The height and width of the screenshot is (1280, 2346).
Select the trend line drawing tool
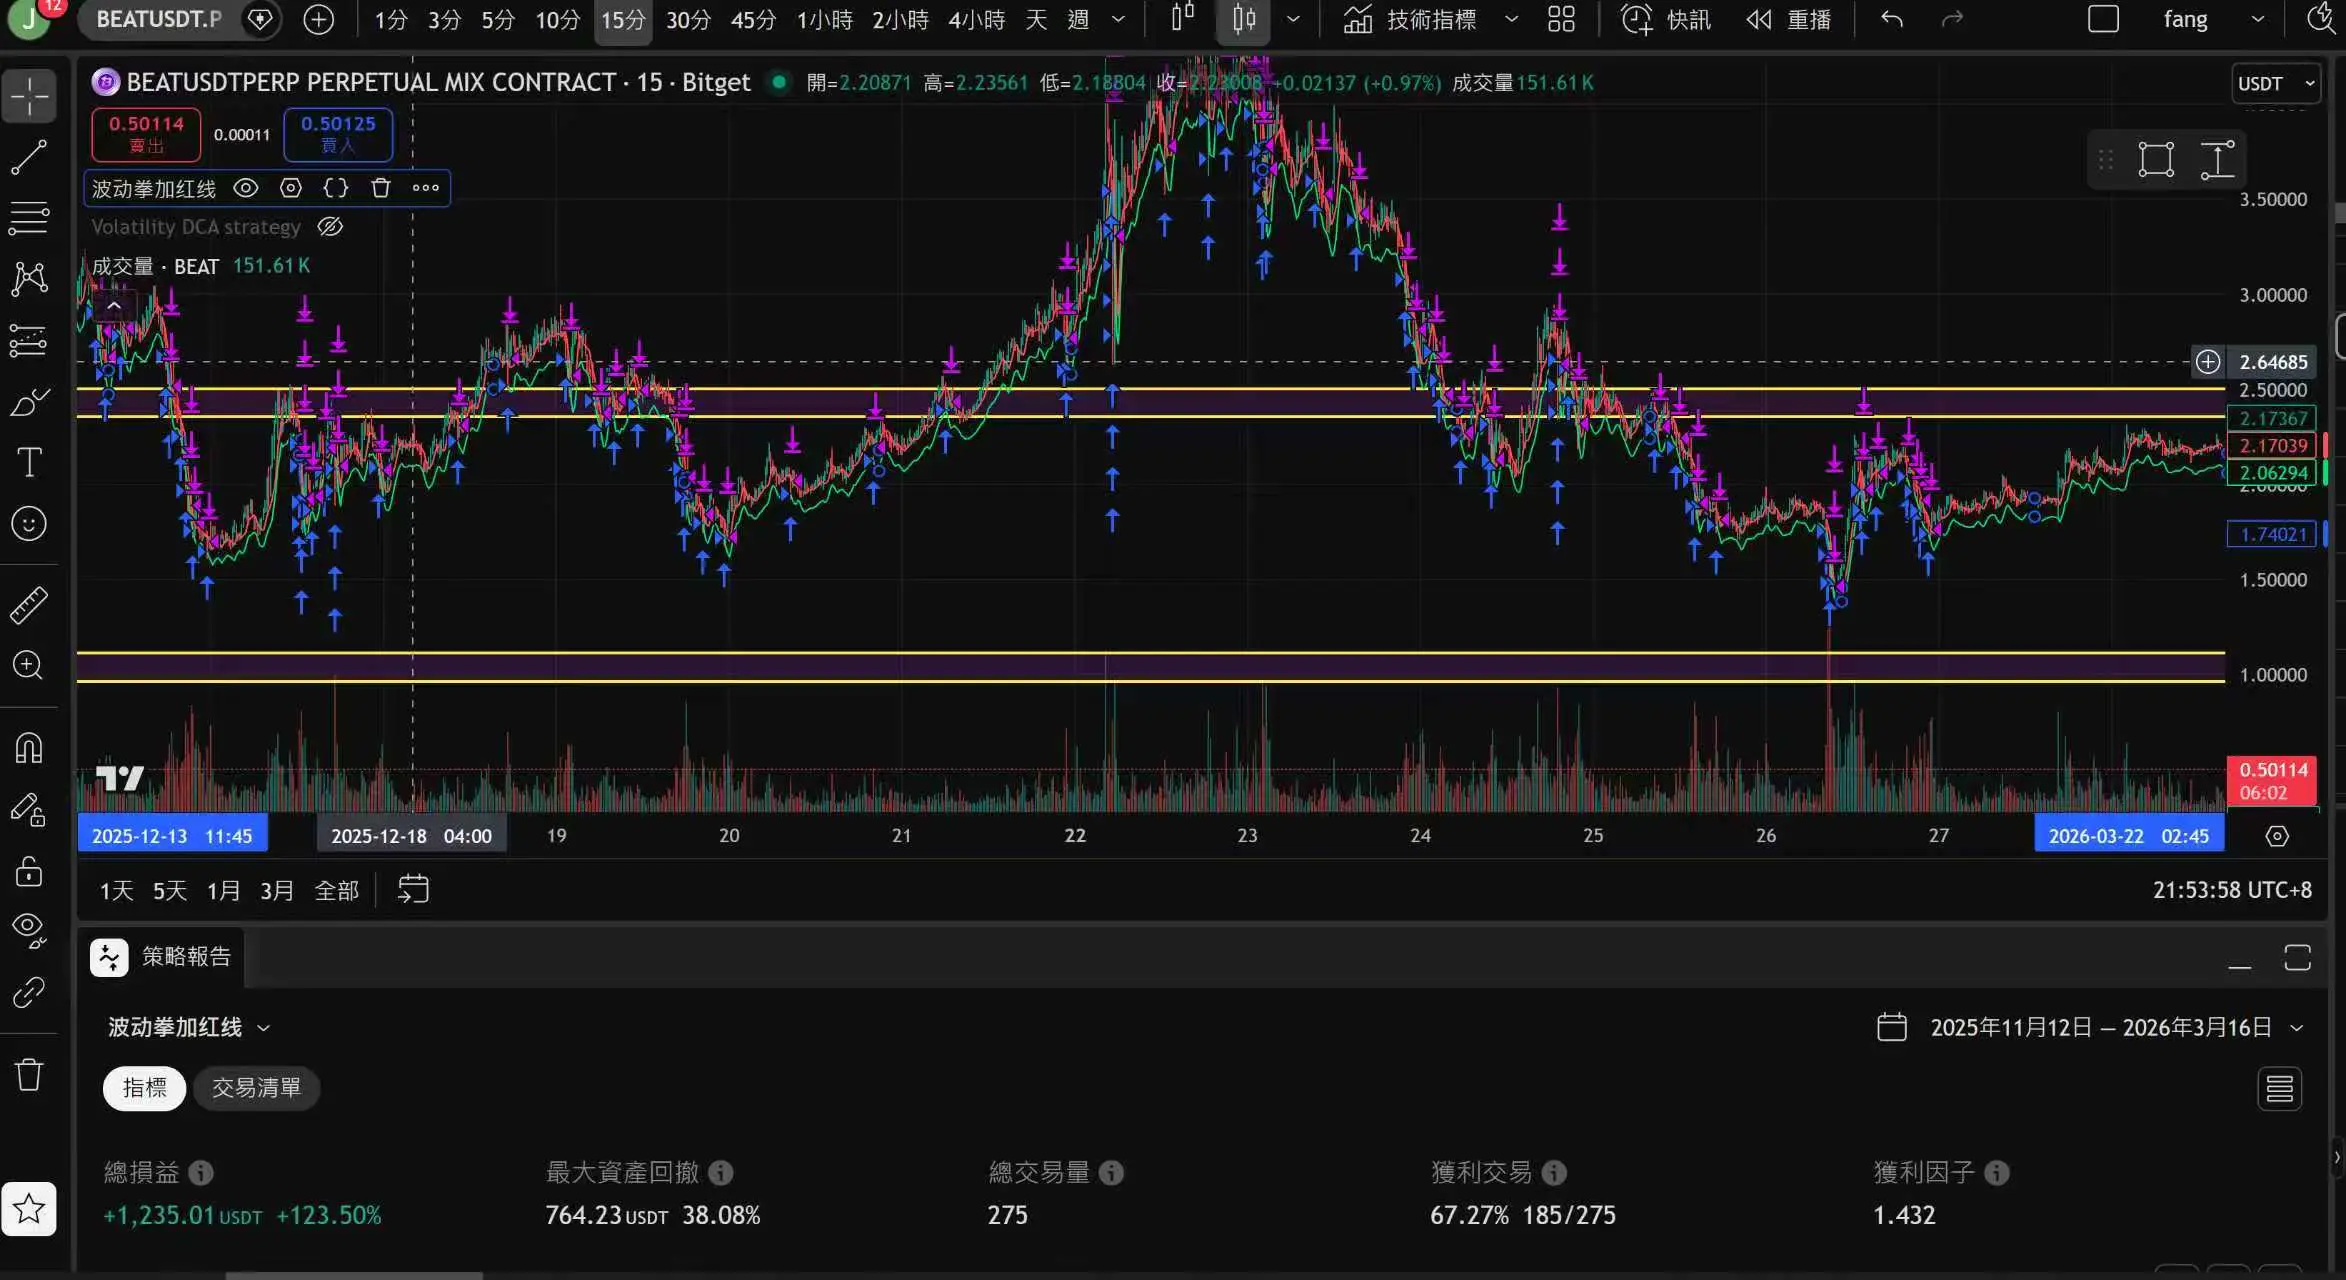(29, 157)
